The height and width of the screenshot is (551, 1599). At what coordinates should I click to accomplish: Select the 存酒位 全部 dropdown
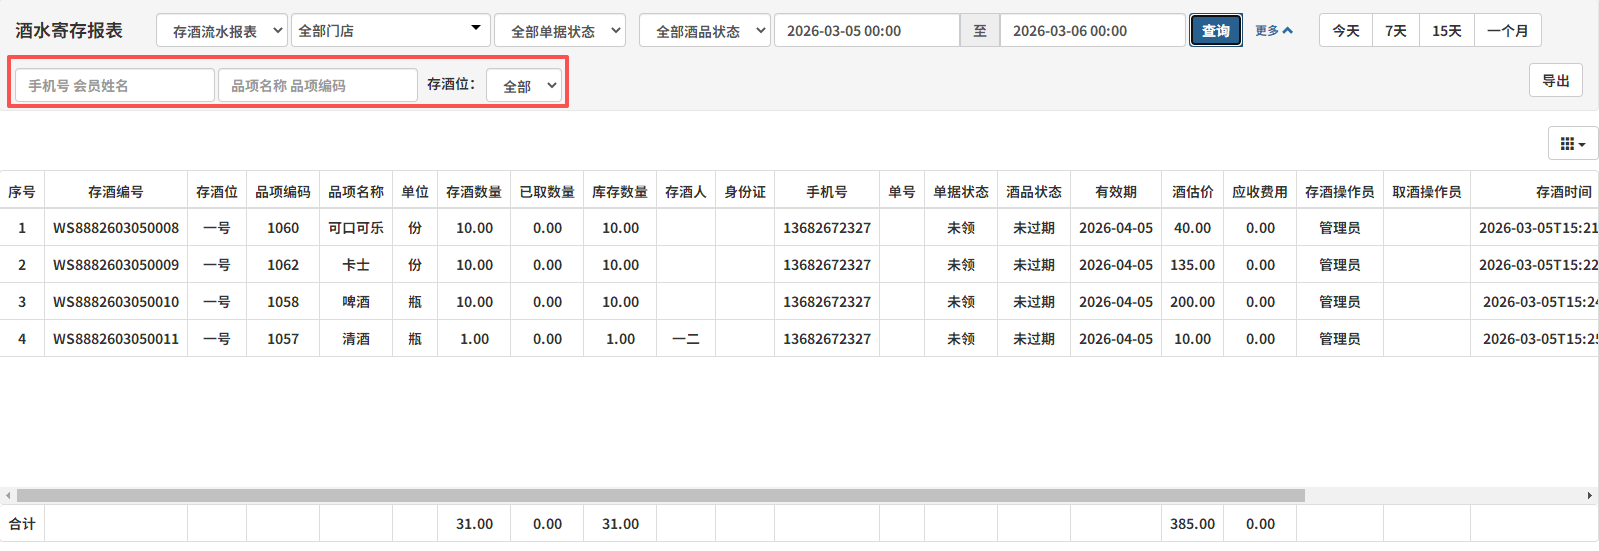point(524,86)
